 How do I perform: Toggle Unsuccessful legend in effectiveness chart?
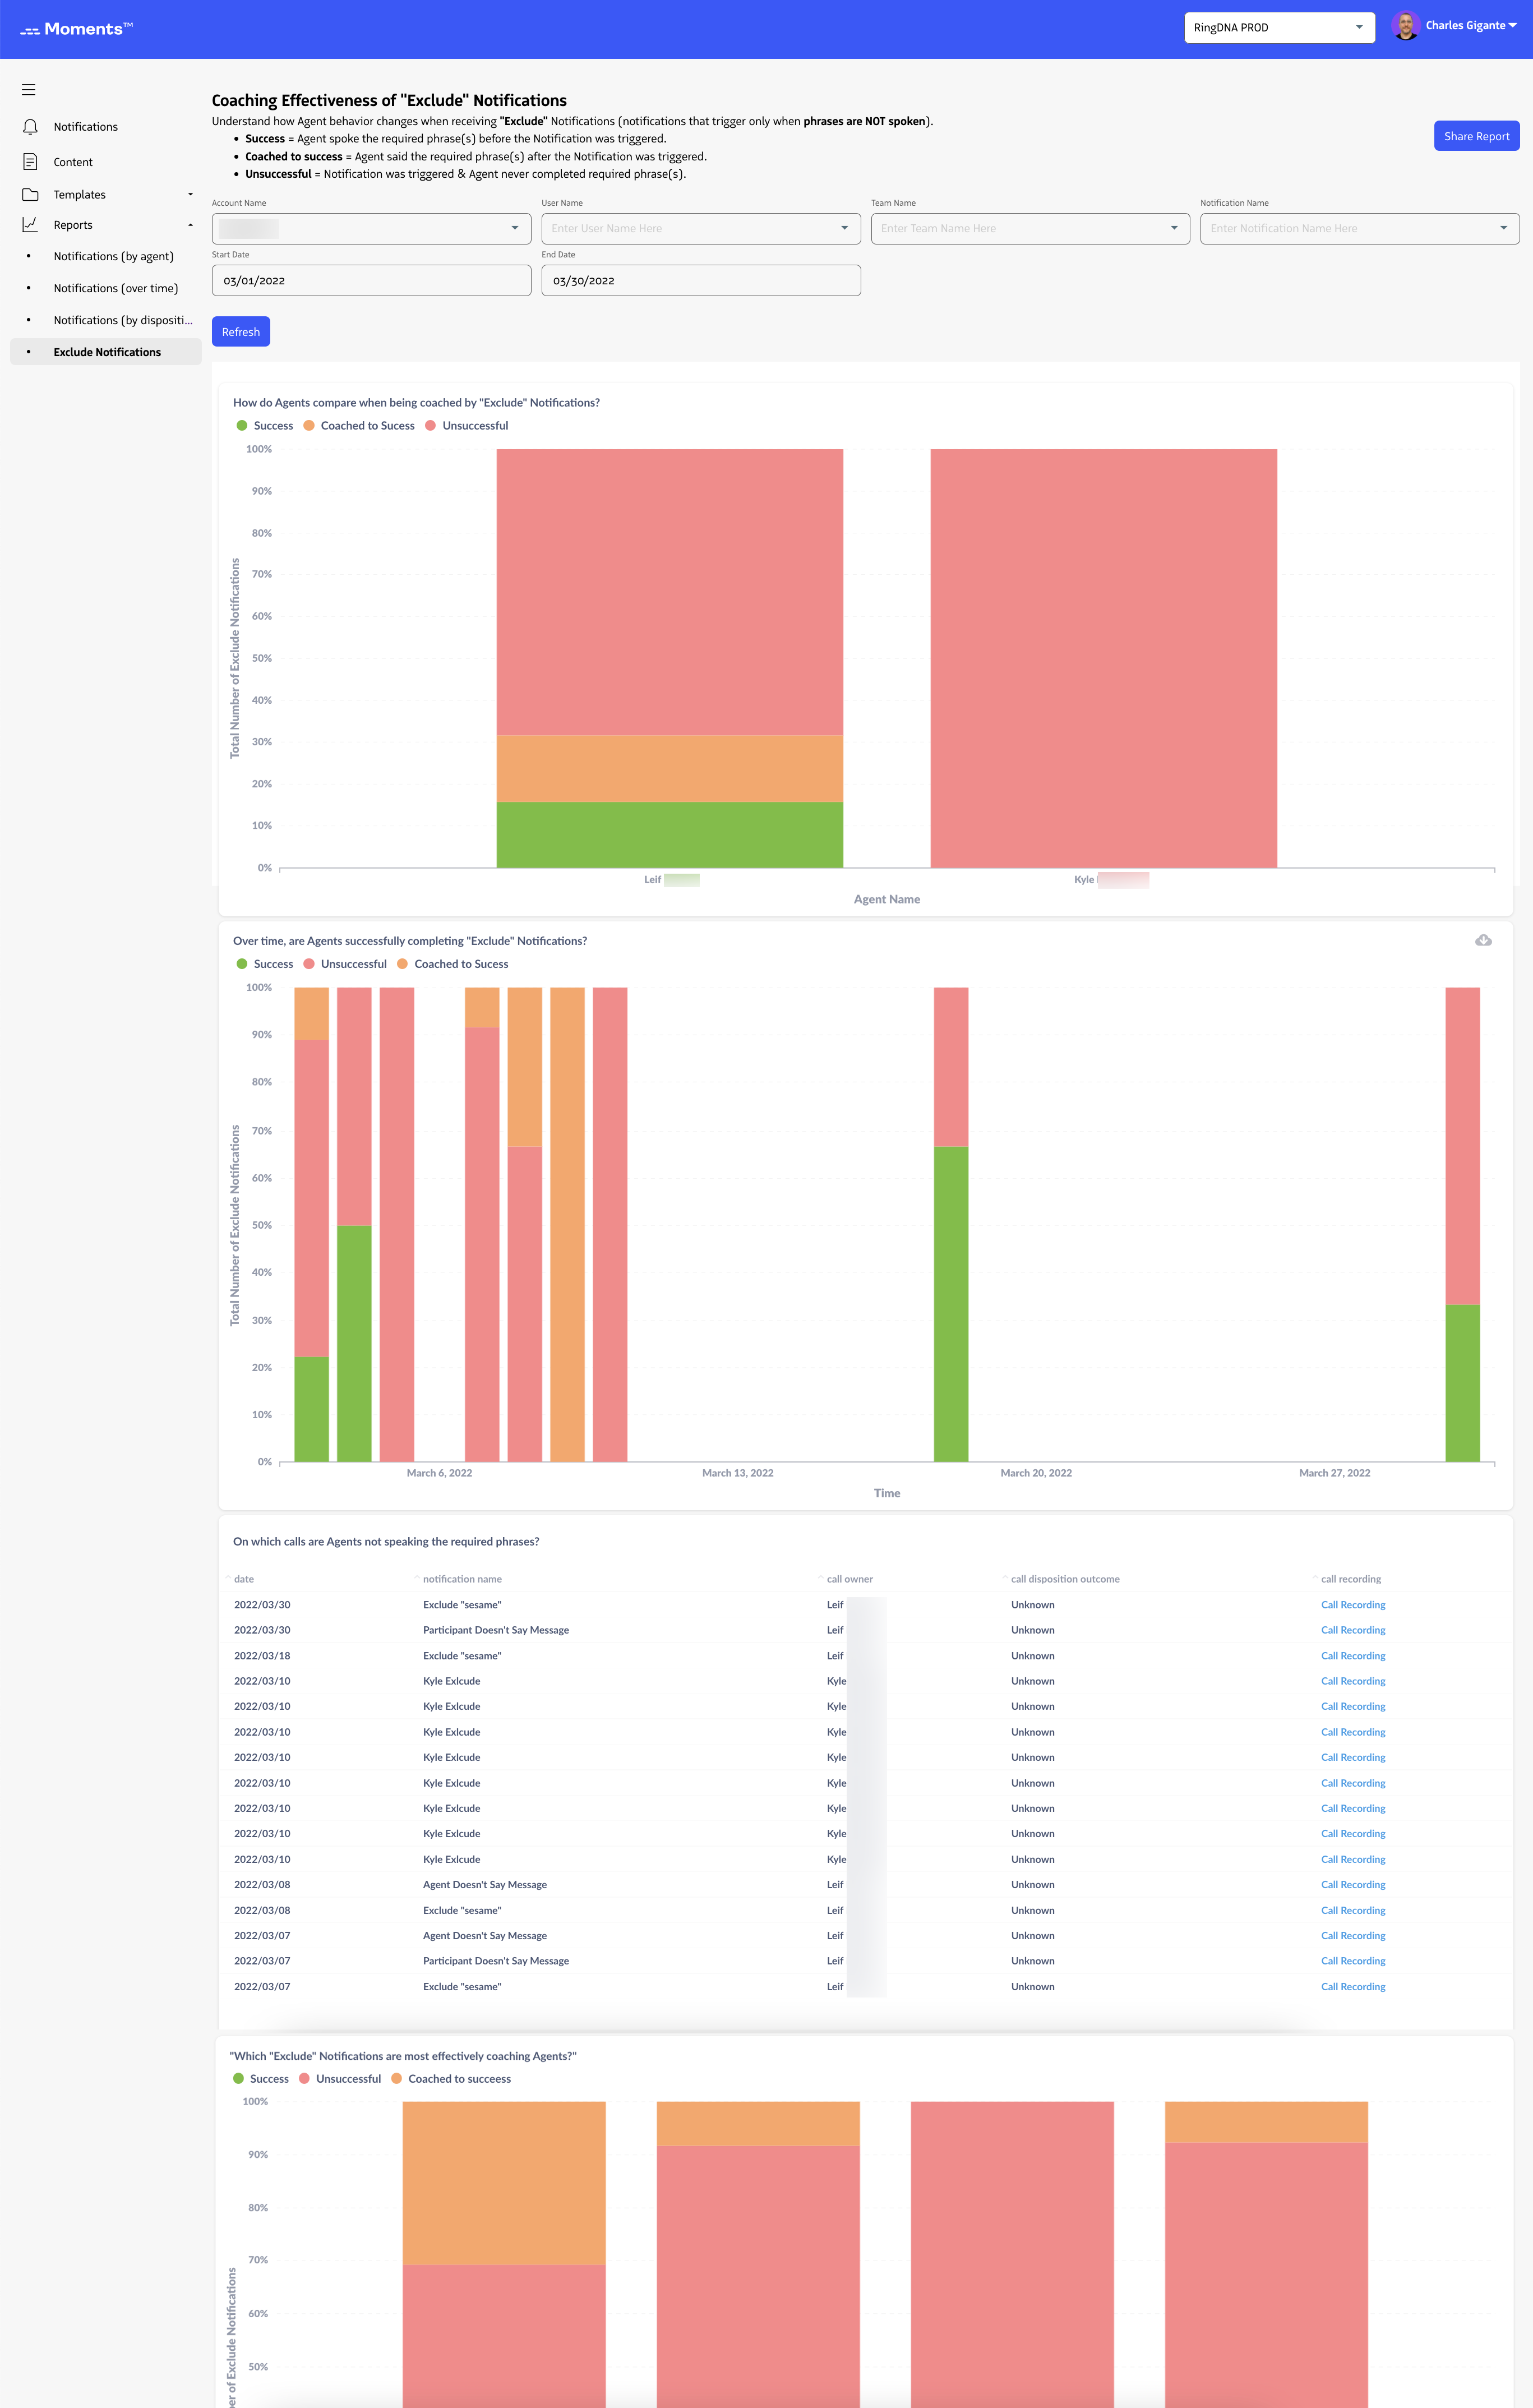point(340,2079)
